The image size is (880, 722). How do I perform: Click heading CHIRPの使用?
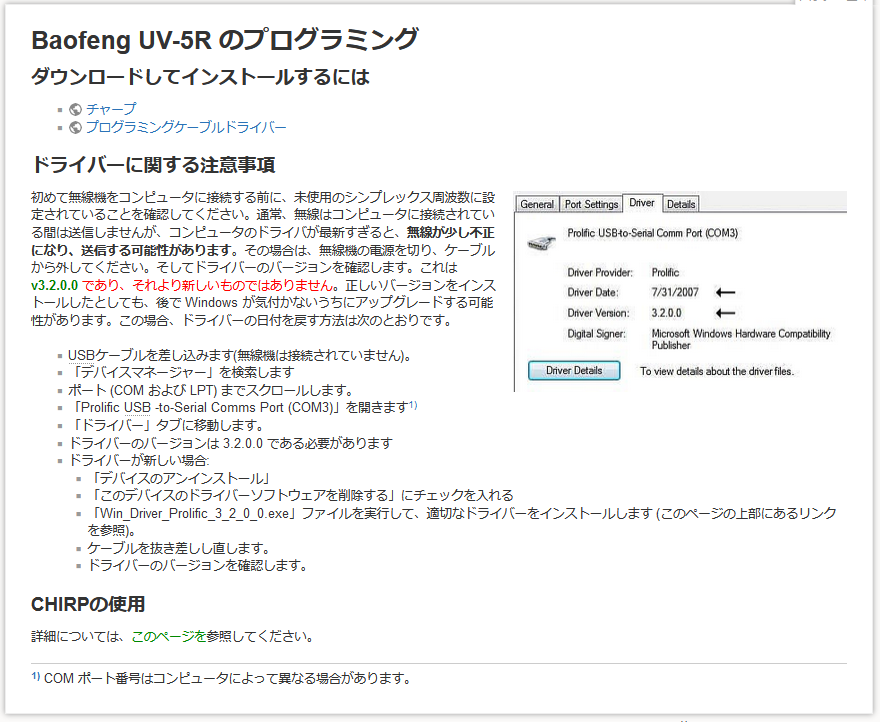click(88, 604)
